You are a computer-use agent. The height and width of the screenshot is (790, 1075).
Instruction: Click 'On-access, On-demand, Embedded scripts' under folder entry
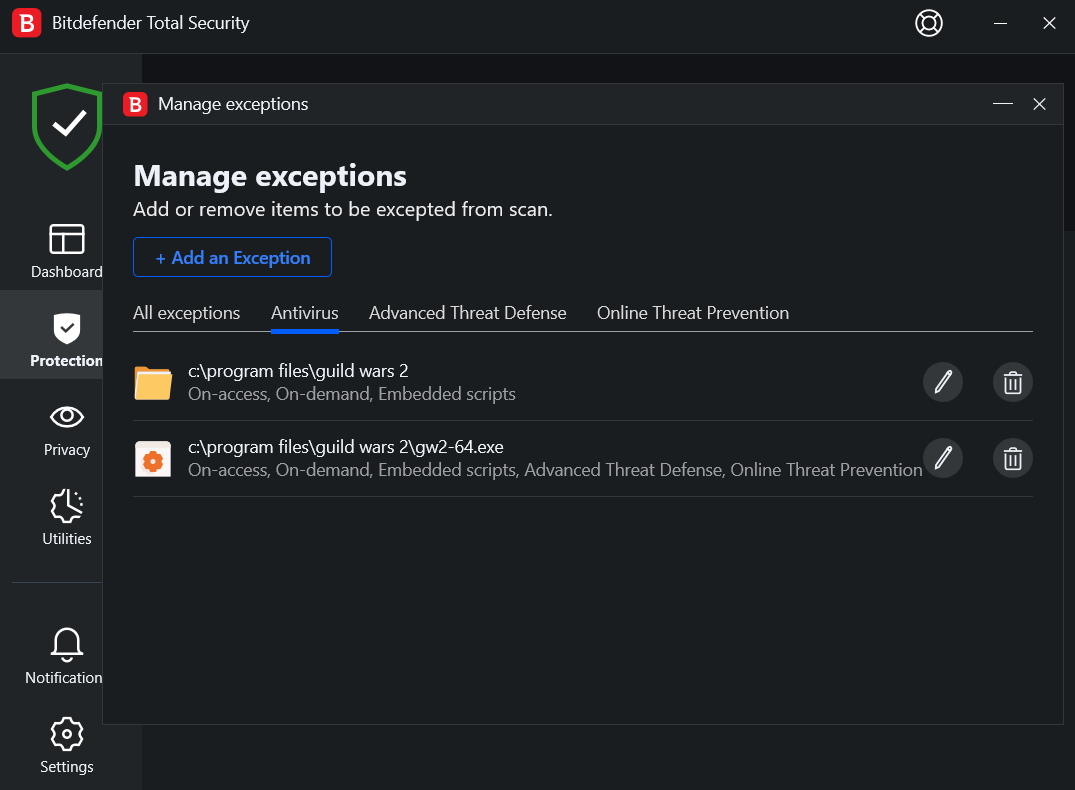pyautogui.click(x=352, y=394)
